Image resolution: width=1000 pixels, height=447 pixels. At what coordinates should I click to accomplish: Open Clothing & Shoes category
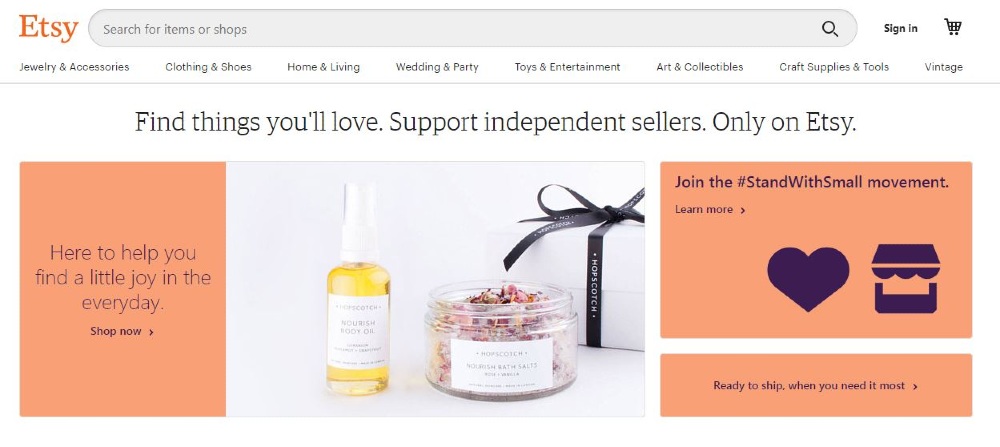[209, 67]
